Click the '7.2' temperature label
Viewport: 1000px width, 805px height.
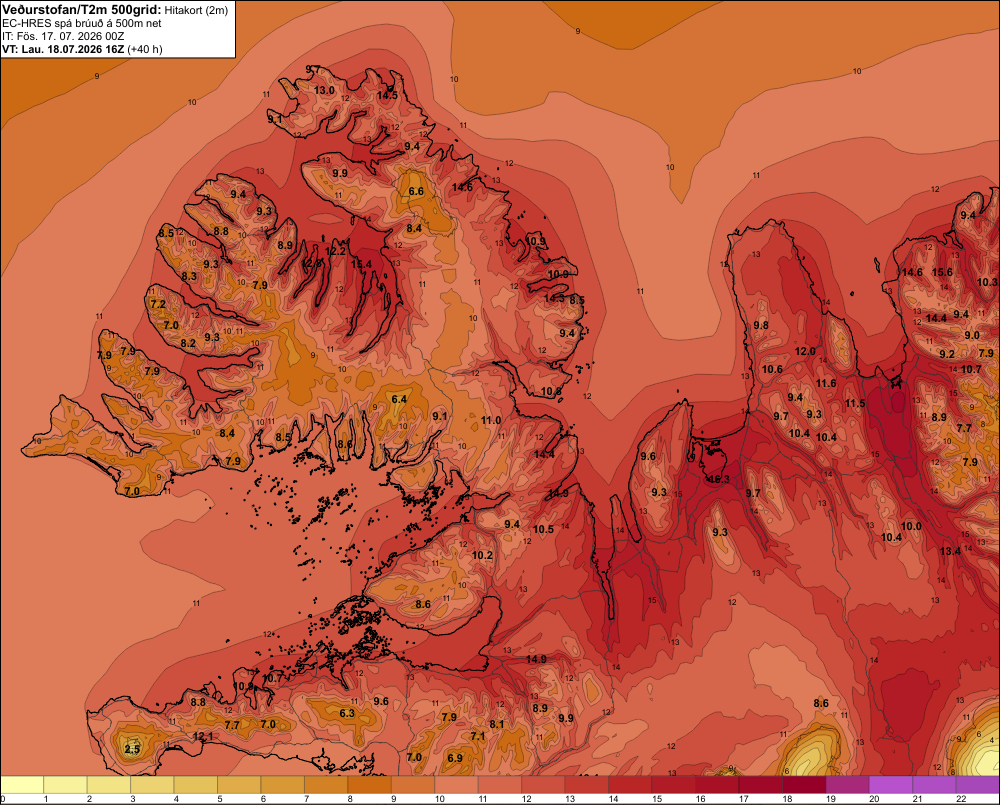click(158, 304)
